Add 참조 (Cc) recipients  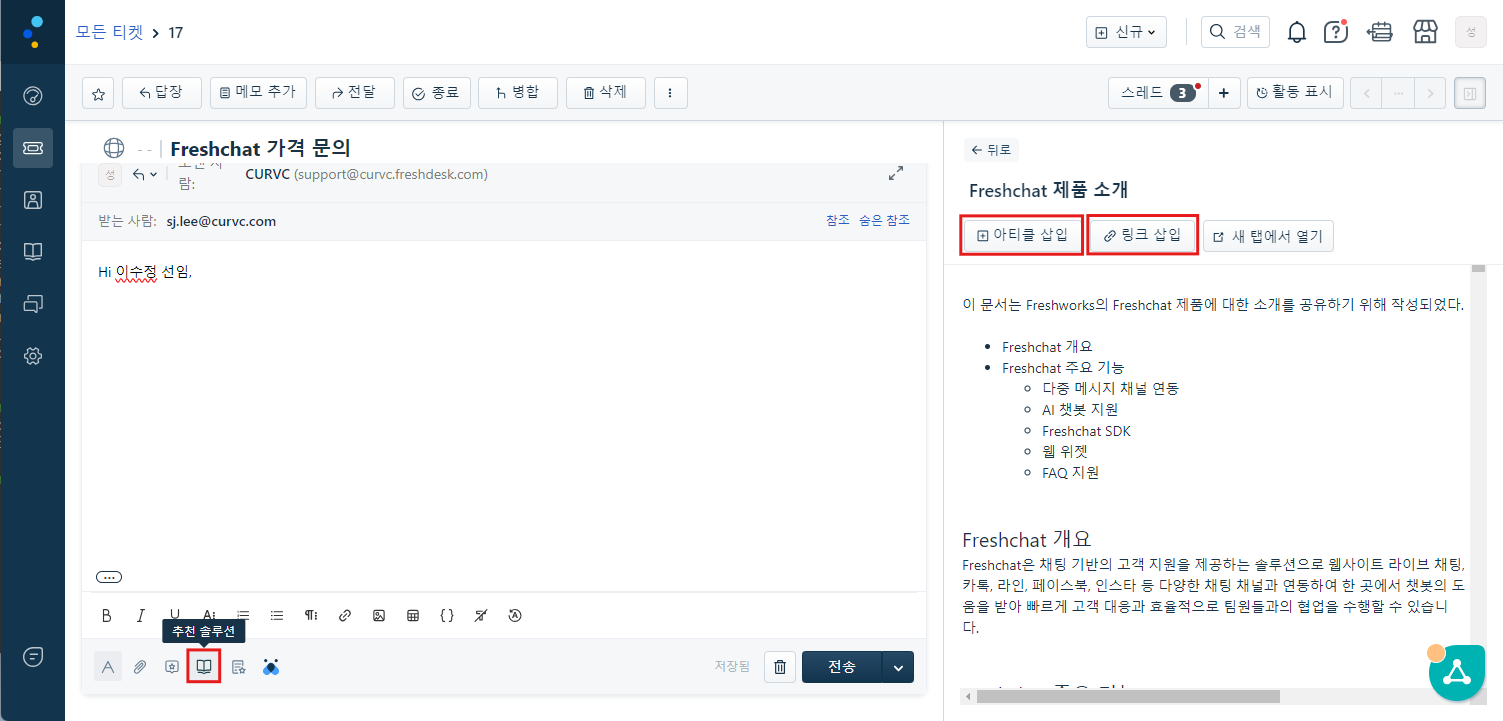coord(838,220)
